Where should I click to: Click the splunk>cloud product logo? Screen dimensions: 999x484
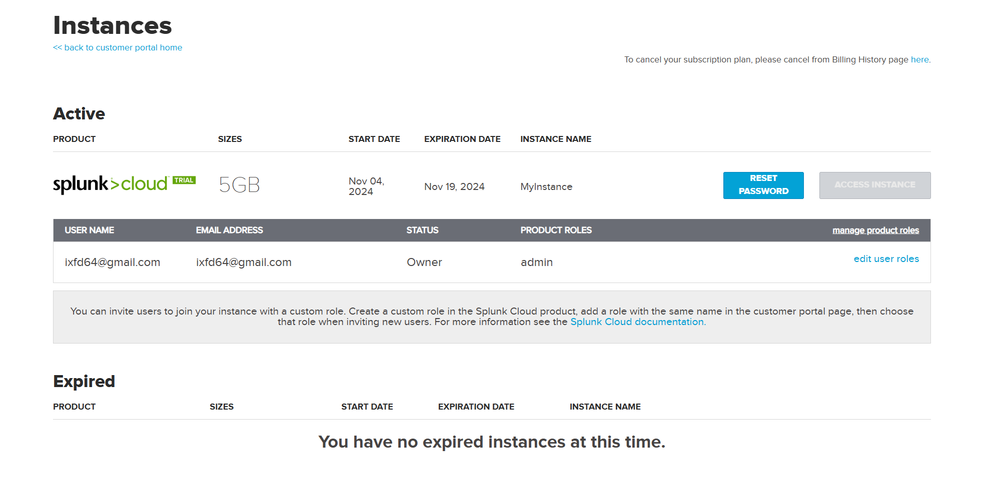111,185
